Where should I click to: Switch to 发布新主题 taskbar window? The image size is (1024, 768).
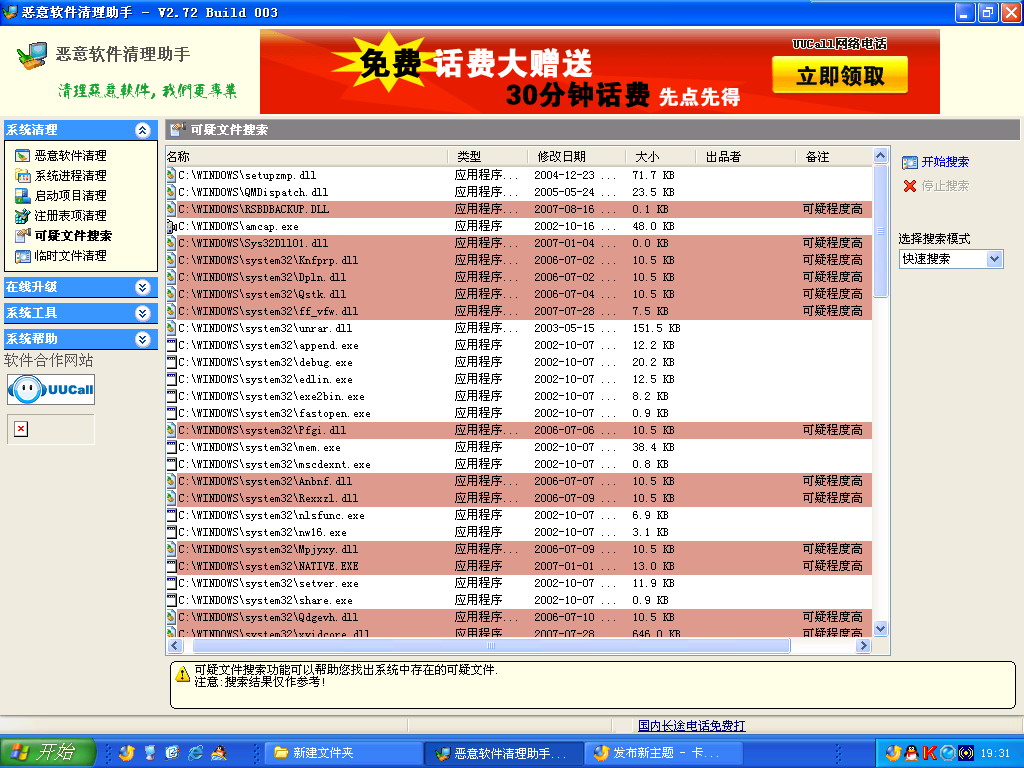tap(663, 753)
